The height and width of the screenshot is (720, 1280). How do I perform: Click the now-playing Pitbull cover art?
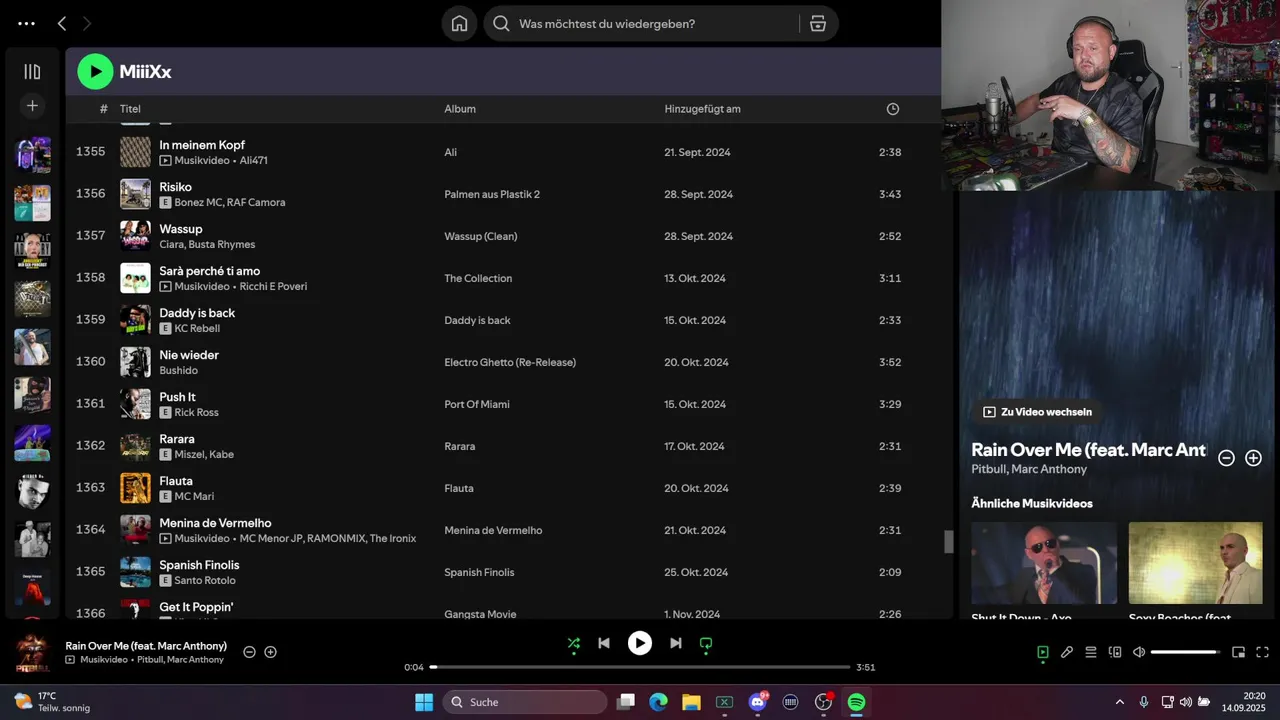[x=32, y=652]
